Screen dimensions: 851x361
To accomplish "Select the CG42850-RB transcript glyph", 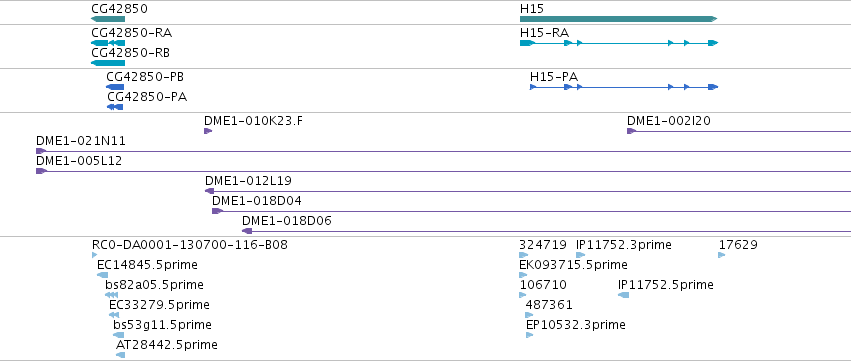I will [x=108, y=63].
